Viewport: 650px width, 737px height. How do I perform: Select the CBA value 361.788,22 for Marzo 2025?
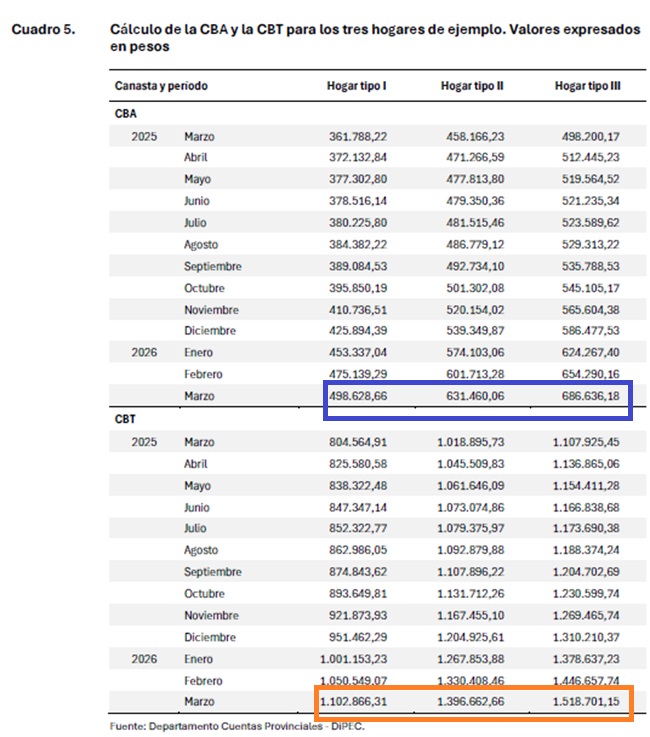(x=357, y=136)
